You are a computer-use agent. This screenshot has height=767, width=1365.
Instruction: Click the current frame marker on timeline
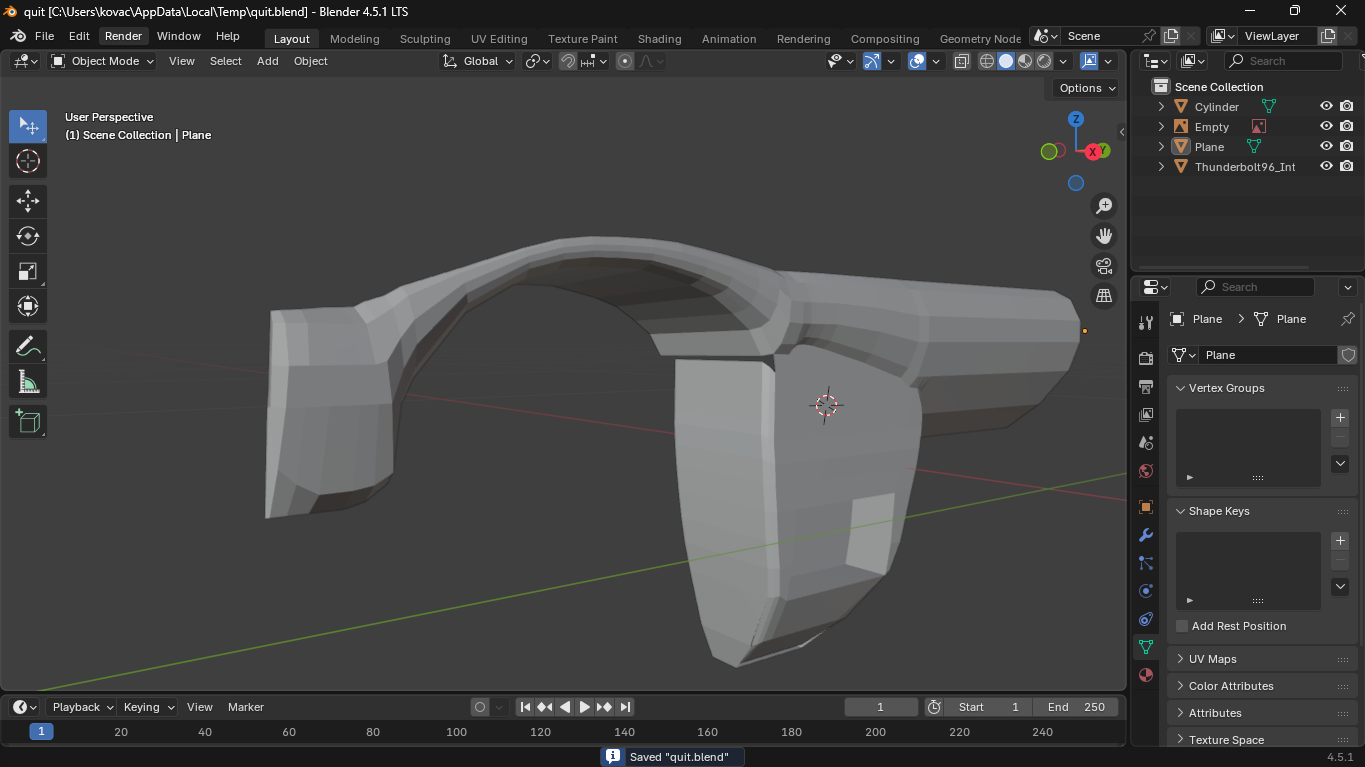41,732
